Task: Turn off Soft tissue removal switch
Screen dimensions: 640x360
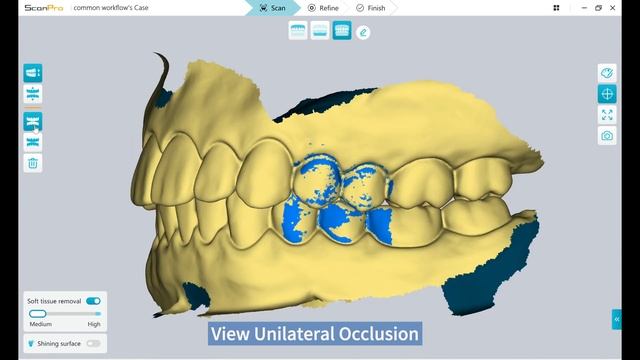Action: [93, 301]
